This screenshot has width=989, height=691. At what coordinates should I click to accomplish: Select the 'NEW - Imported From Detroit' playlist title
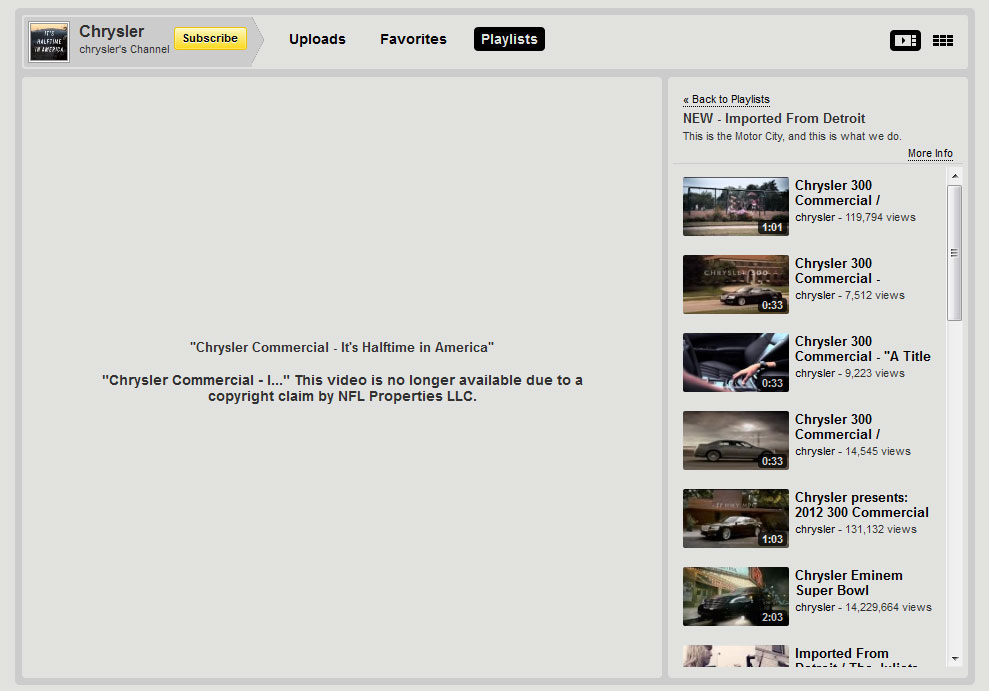point(774,119)
